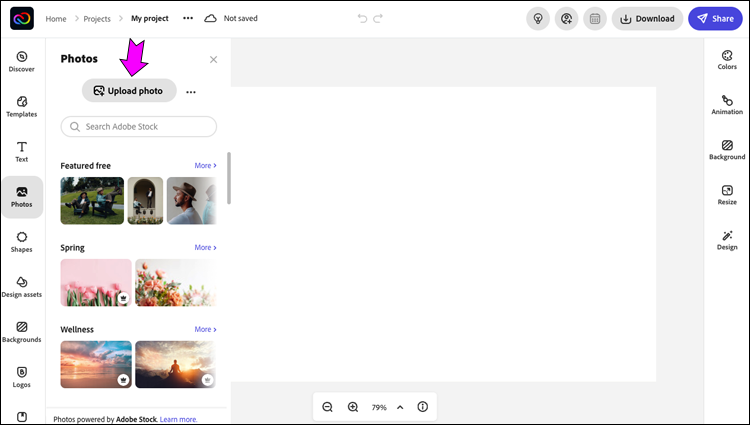This screenshot has width=750, height=425.
Task: Select the Photos panel icon
Action: 22,197
